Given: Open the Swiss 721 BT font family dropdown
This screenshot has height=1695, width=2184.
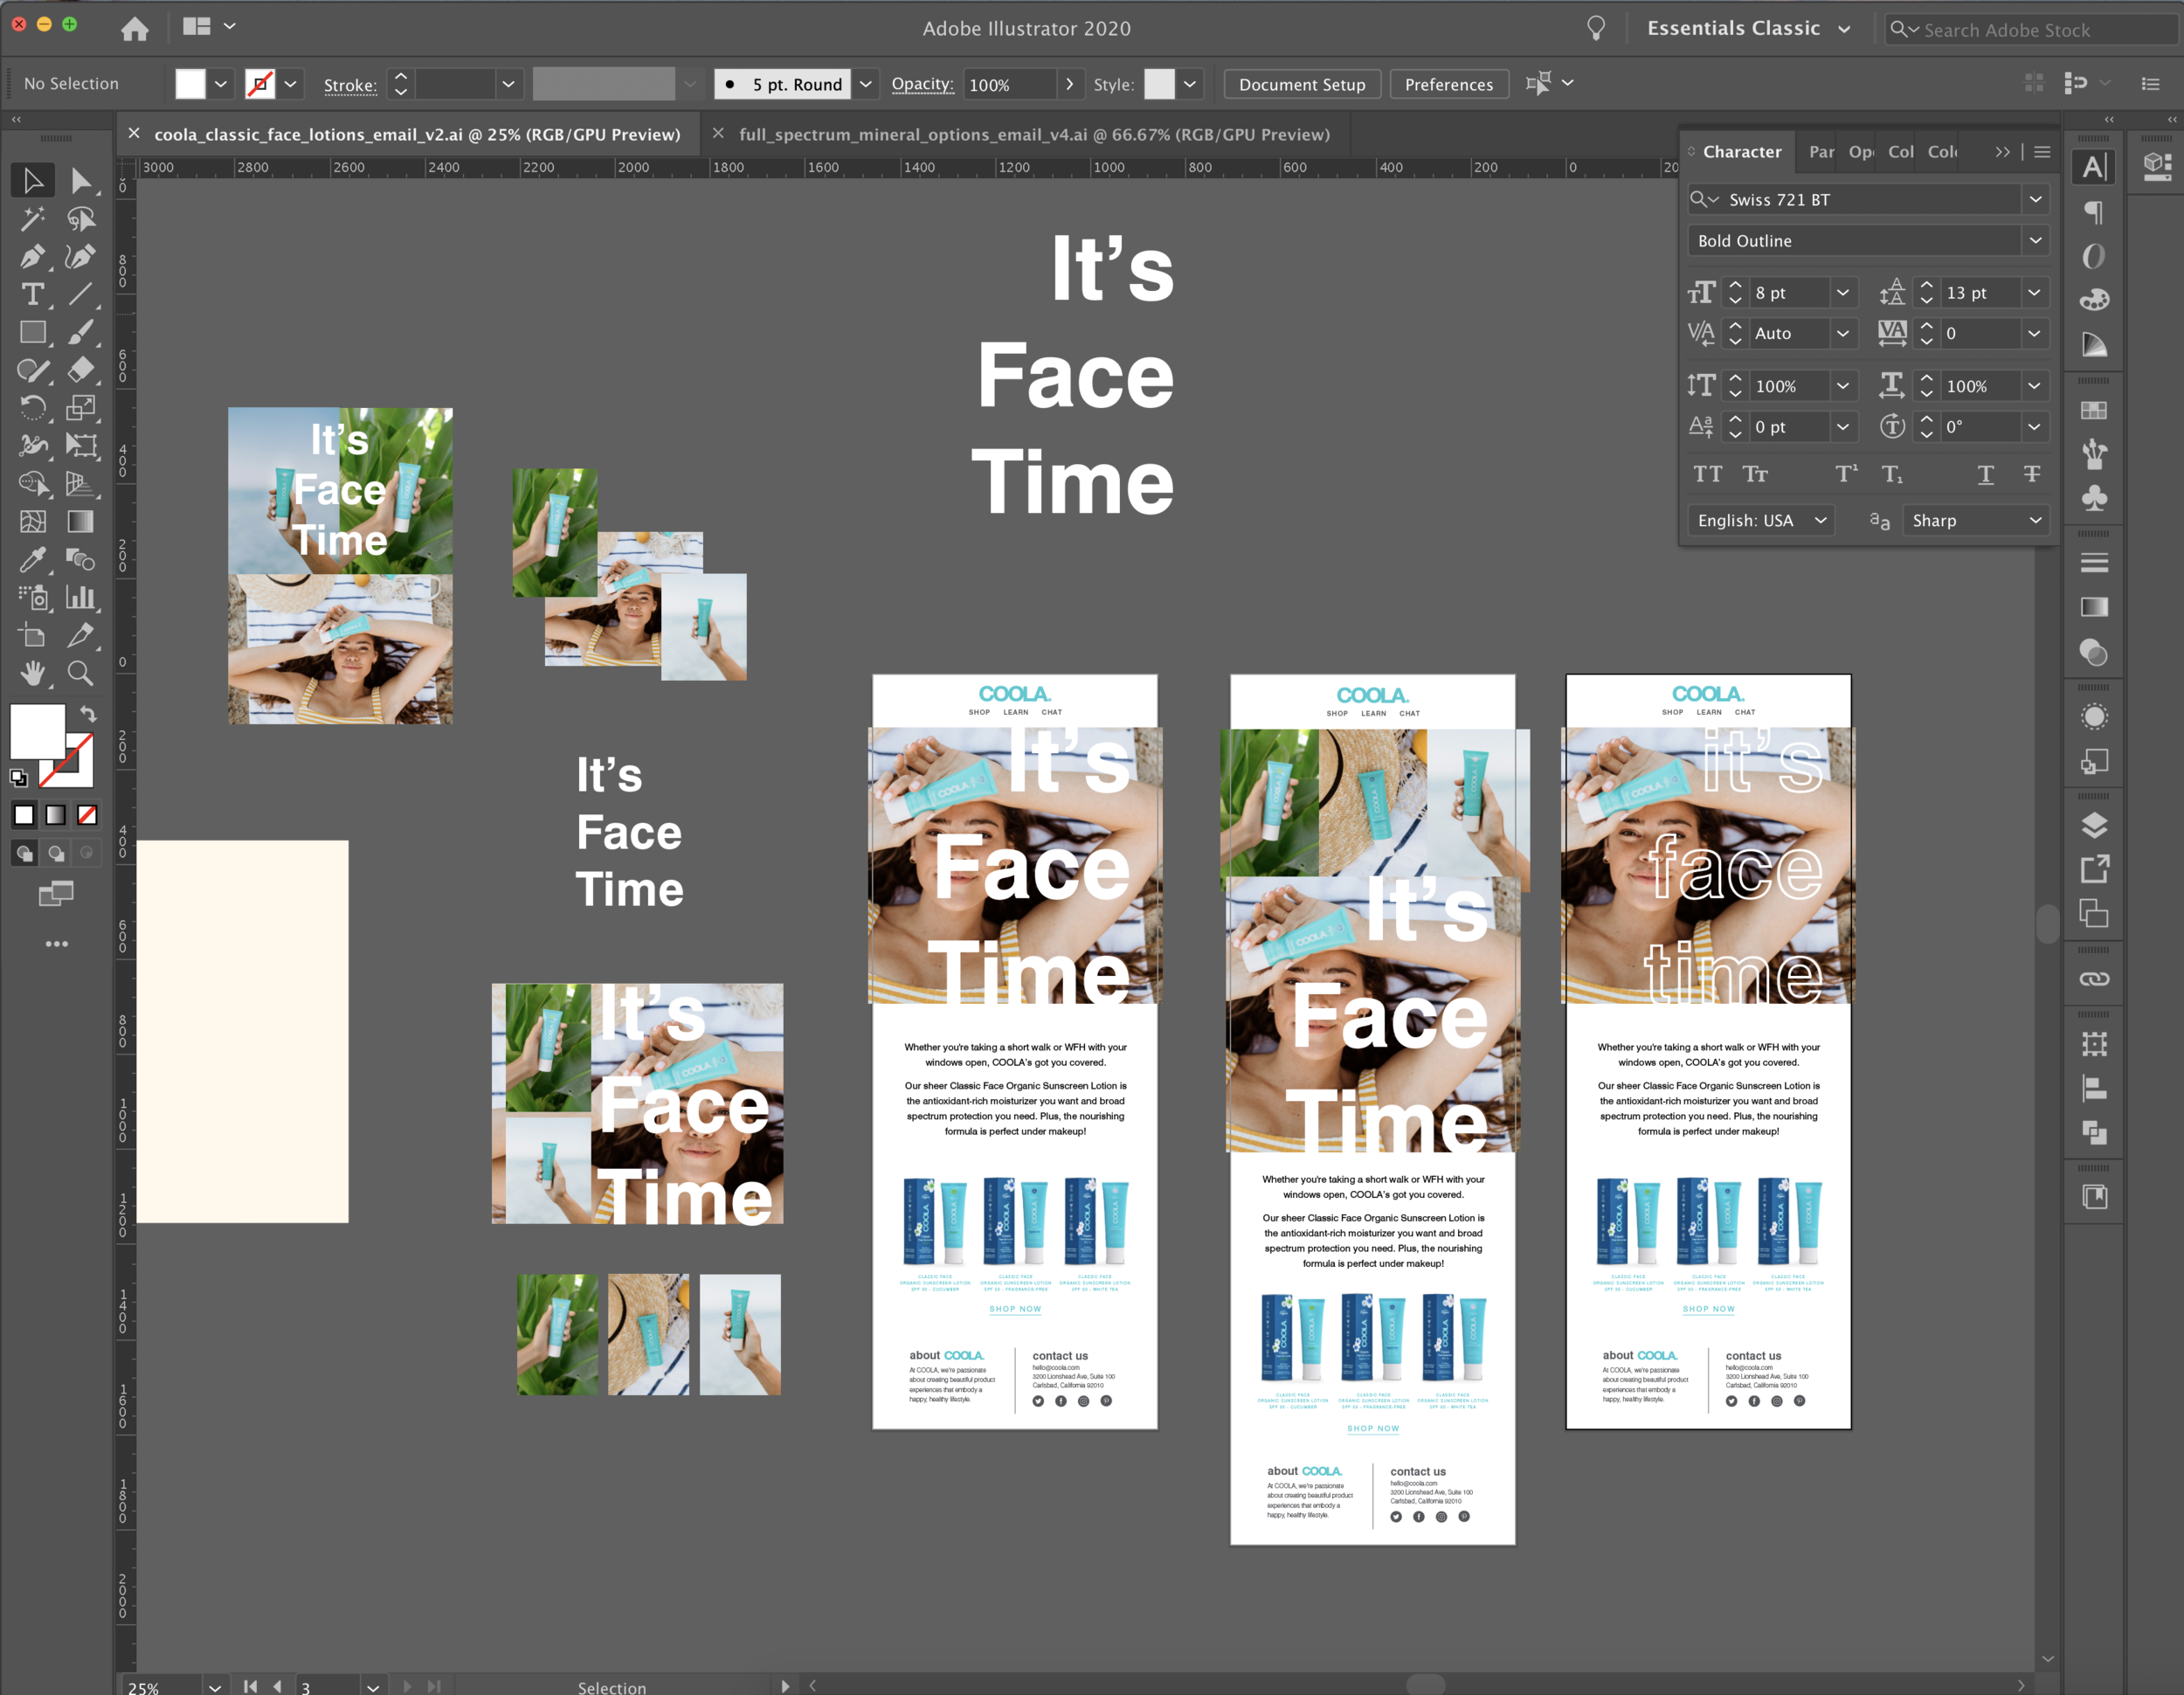Looking at the screenshot, I should (2035, 199).
